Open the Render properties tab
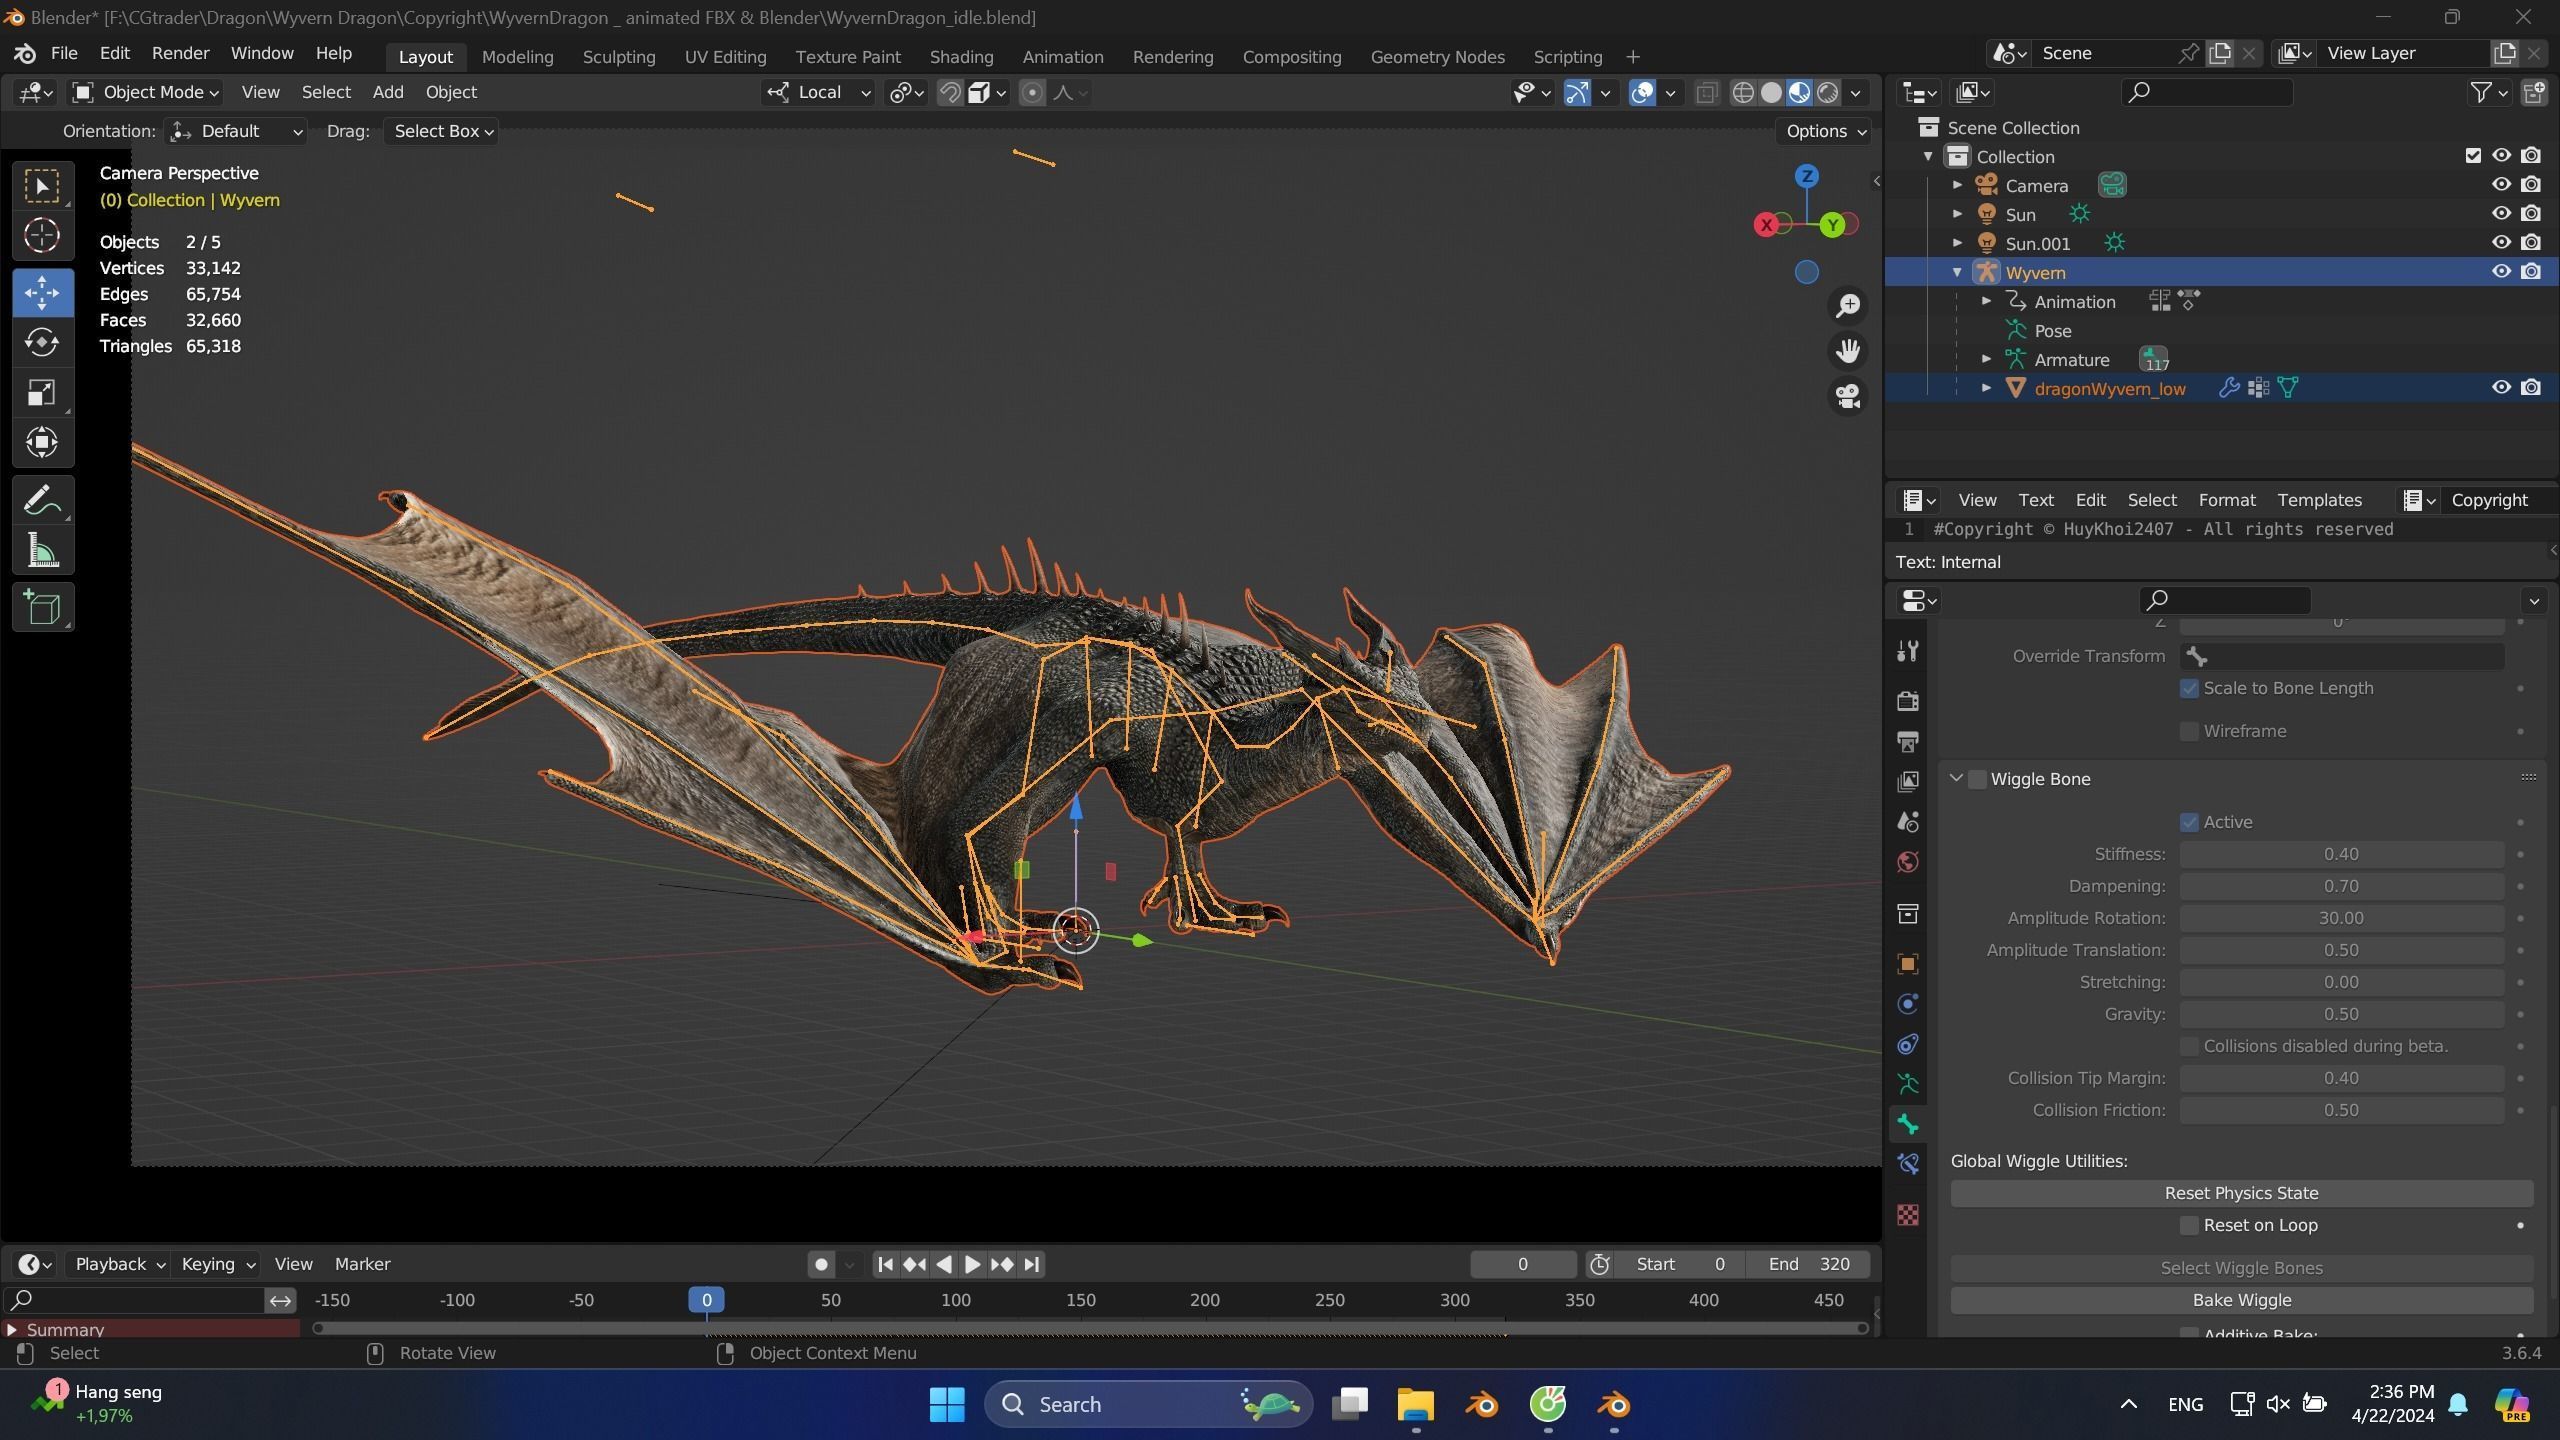 pos(1908,700)
